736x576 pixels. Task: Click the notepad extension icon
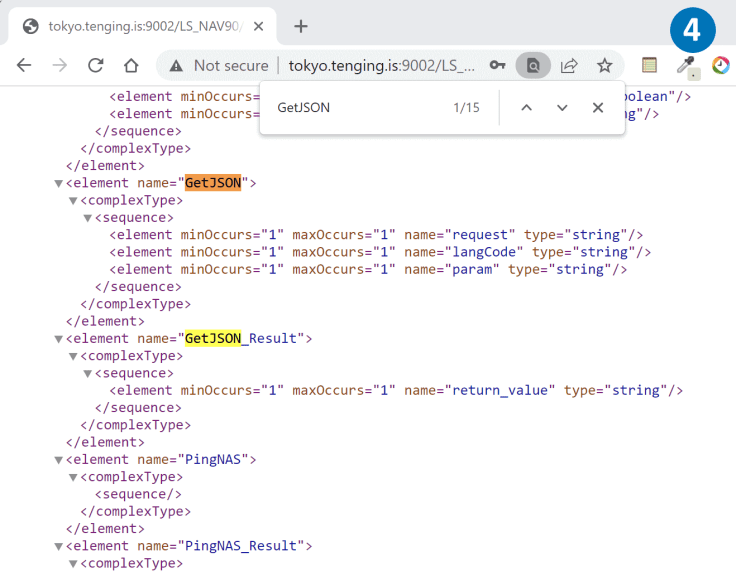pos(649,65)
